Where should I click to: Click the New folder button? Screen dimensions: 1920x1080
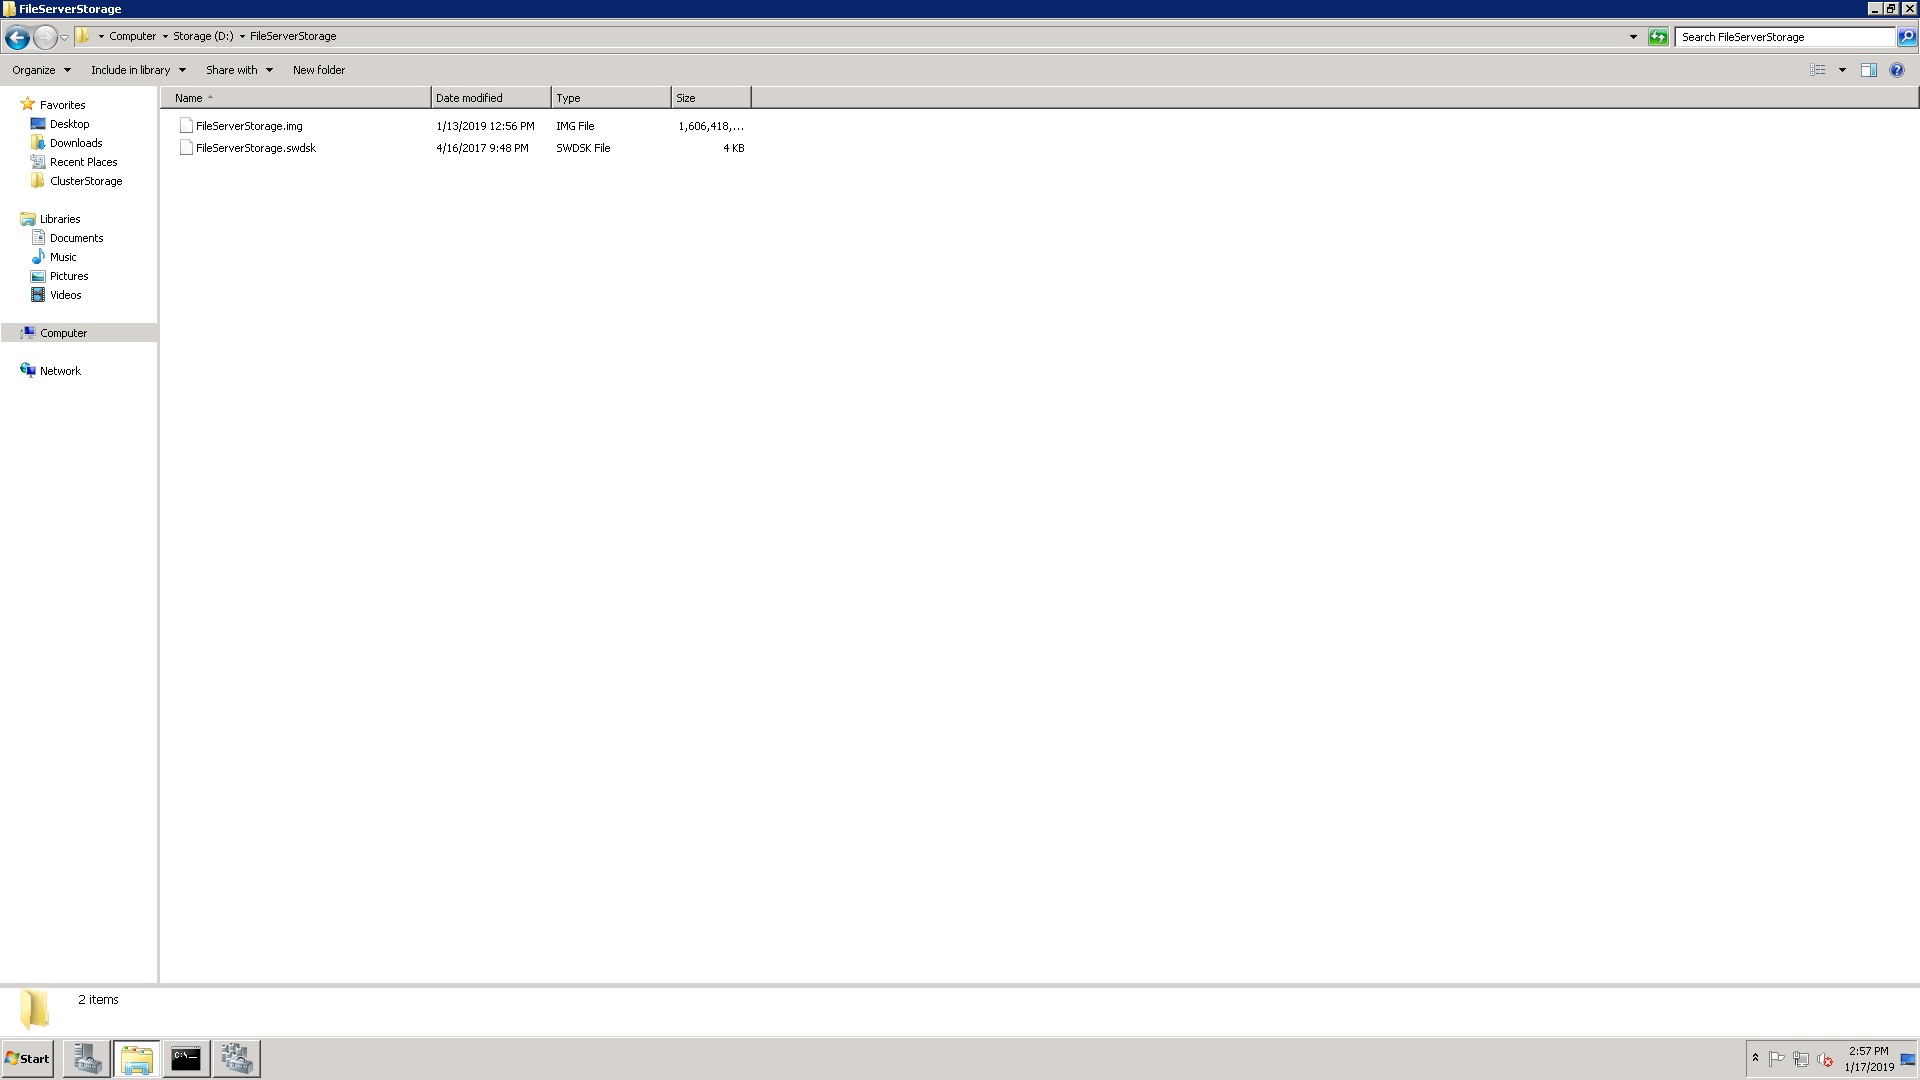pos(318,69)
